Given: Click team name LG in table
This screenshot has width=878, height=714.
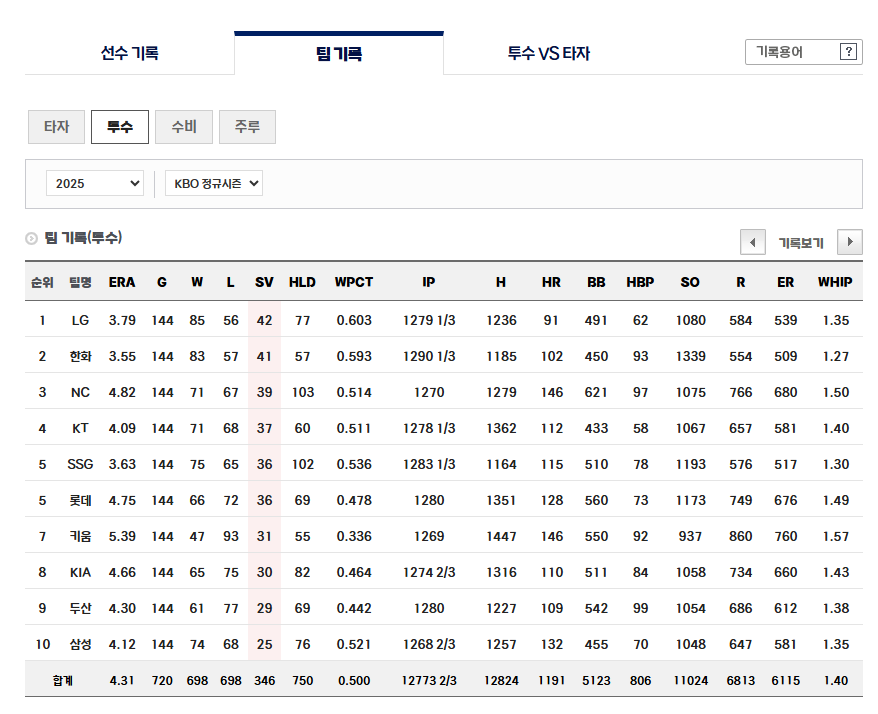Looking at the screenshot, I should pos(80,320).
